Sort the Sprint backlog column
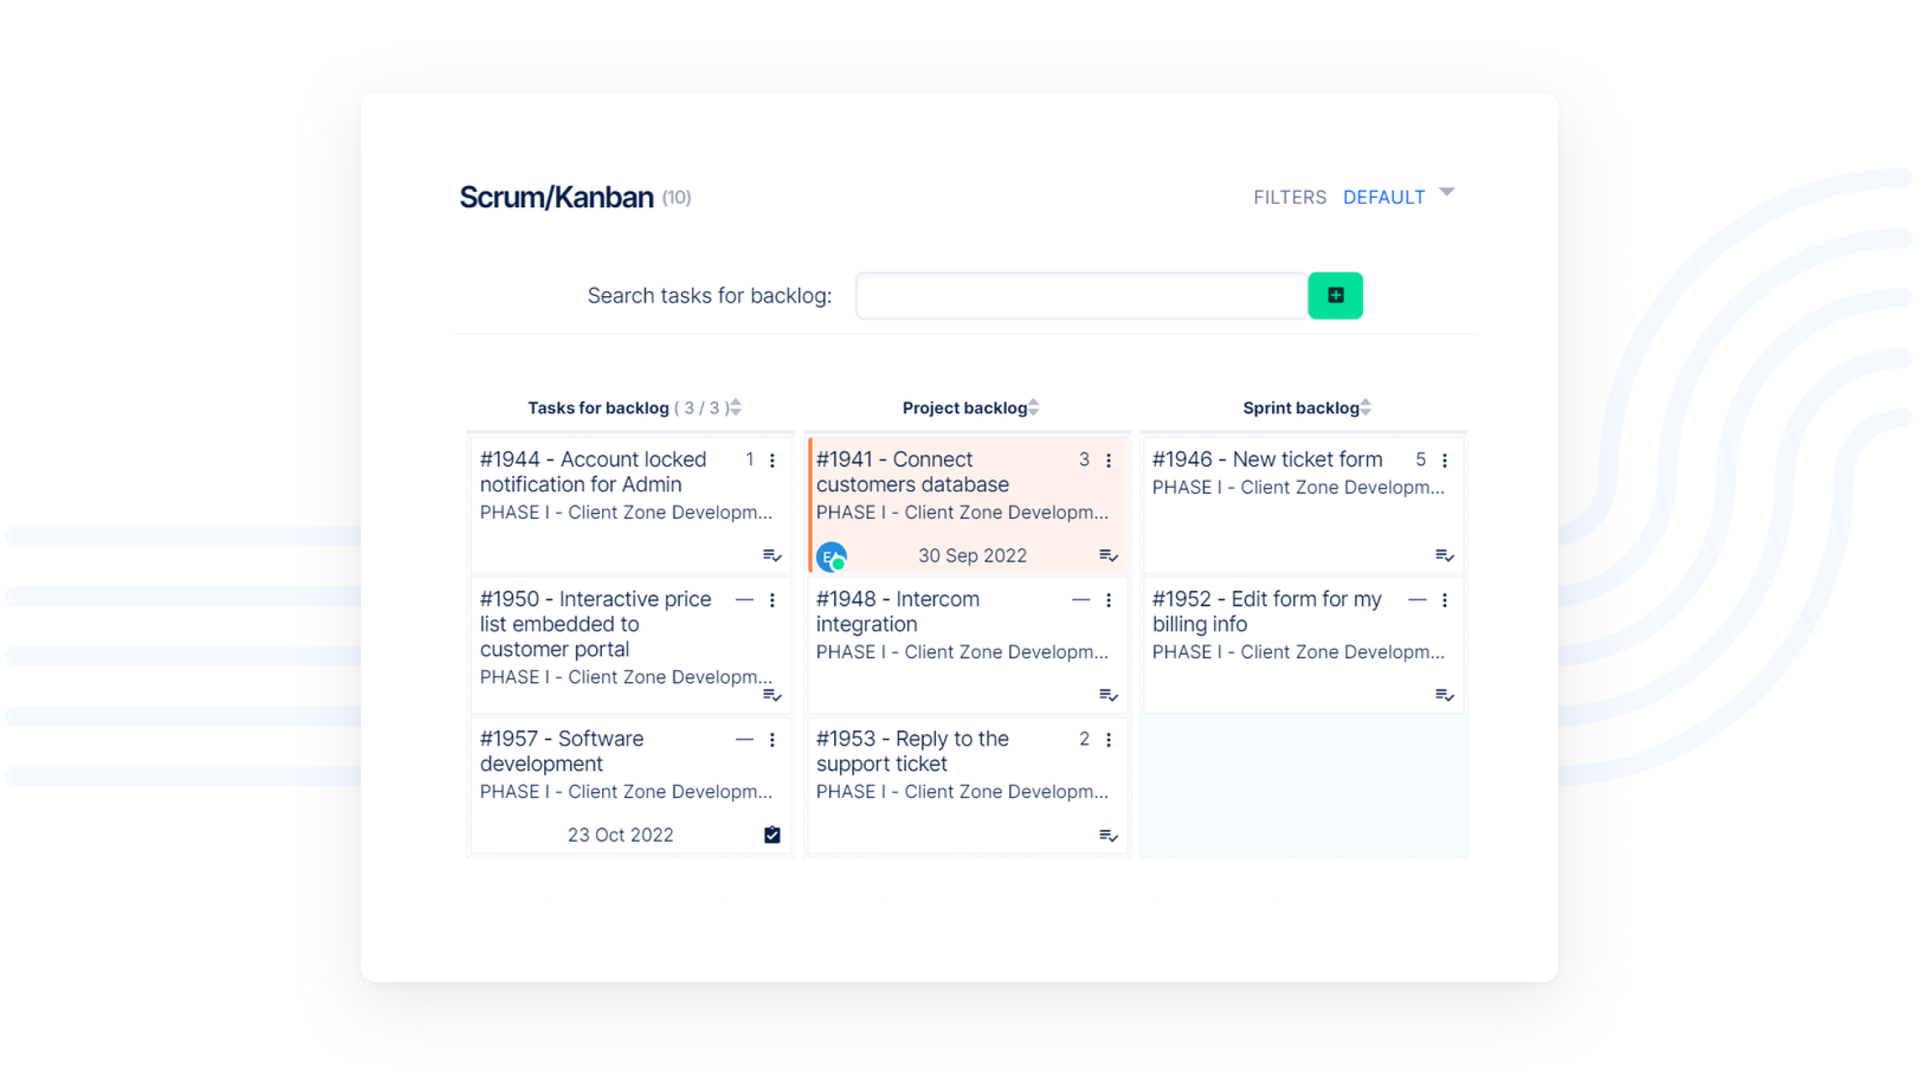 click(1366, 407)
